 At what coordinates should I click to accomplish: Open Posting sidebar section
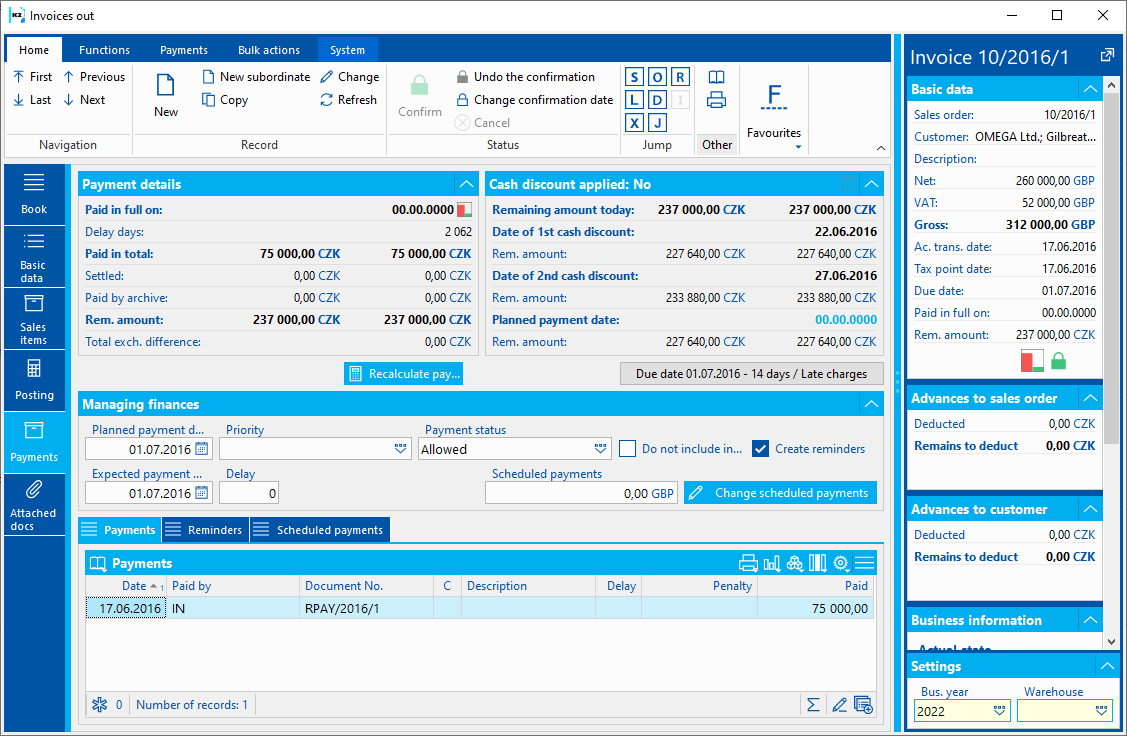(34, 380)
